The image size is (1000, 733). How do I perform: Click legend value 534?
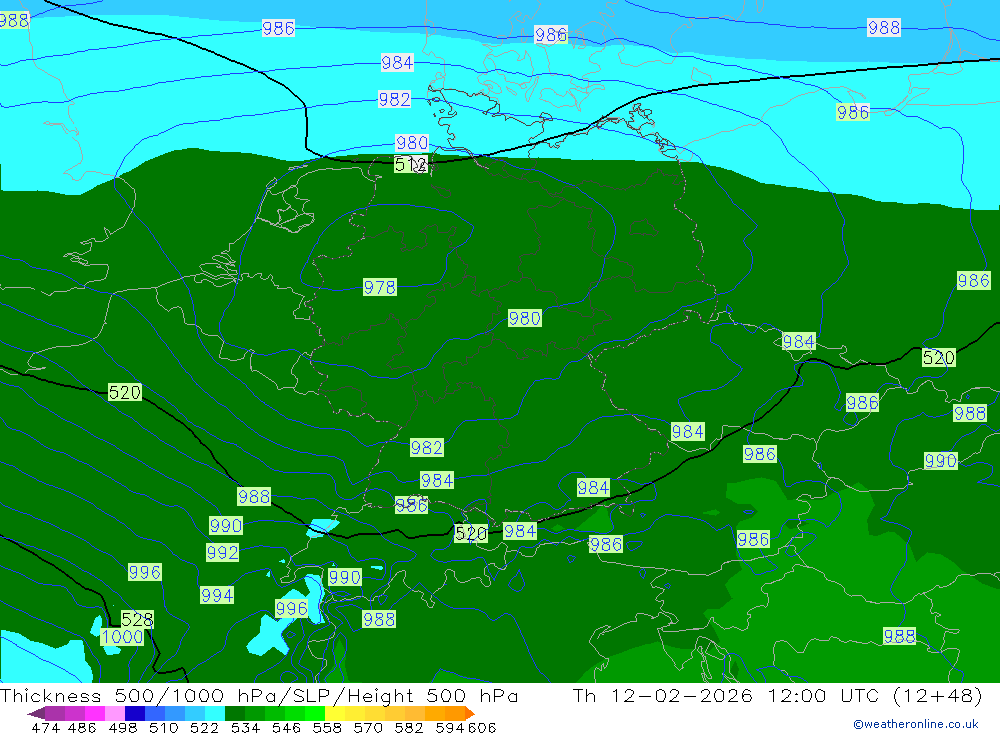246,727
